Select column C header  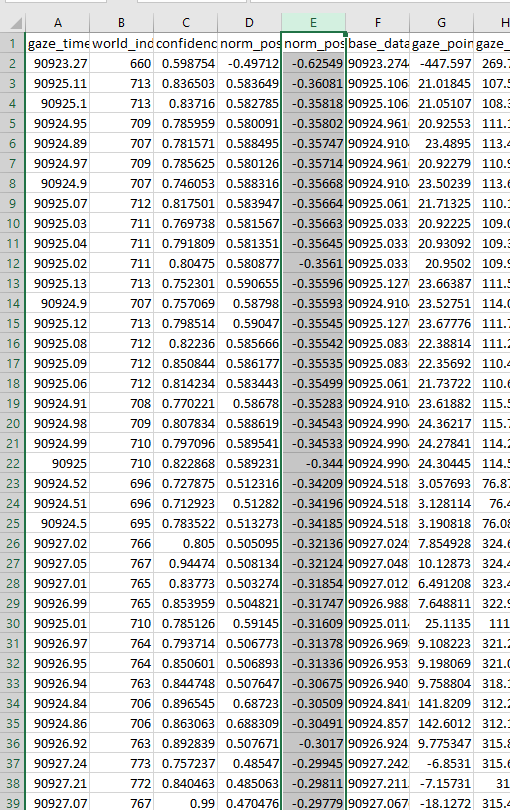tap(186, 23)
